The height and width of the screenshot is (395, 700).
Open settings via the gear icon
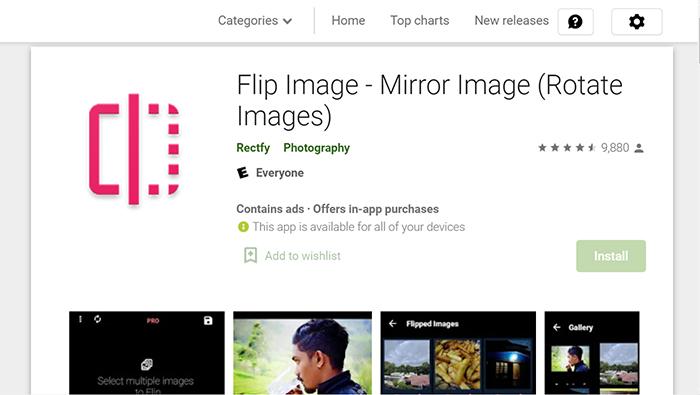[x=637, y=21]
